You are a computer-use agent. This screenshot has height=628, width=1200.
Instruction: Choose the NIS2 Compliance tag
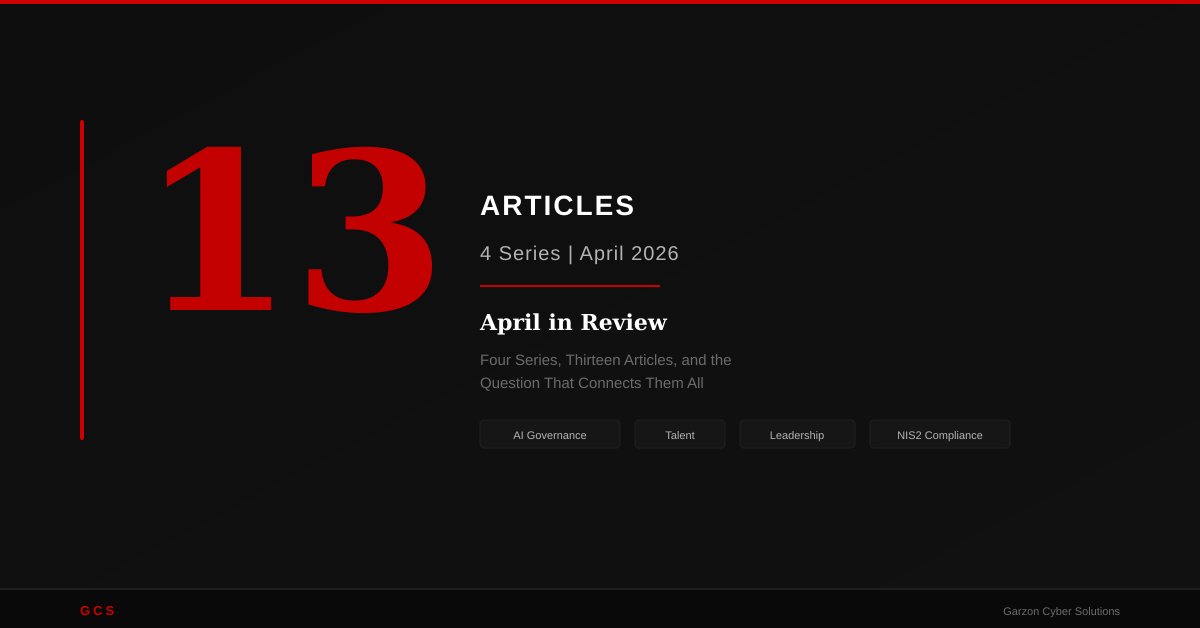940,435
